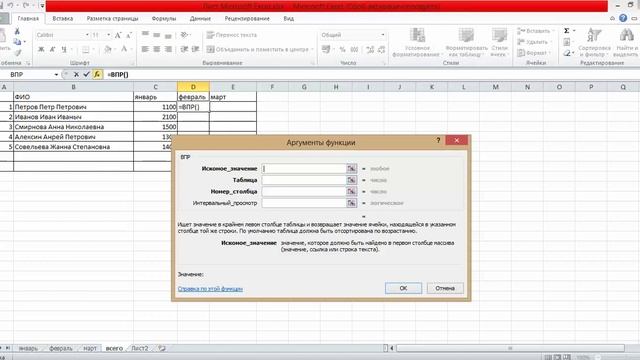Open the borders dropdown in font group
The image size is (640, 360).
click(93, 50)
